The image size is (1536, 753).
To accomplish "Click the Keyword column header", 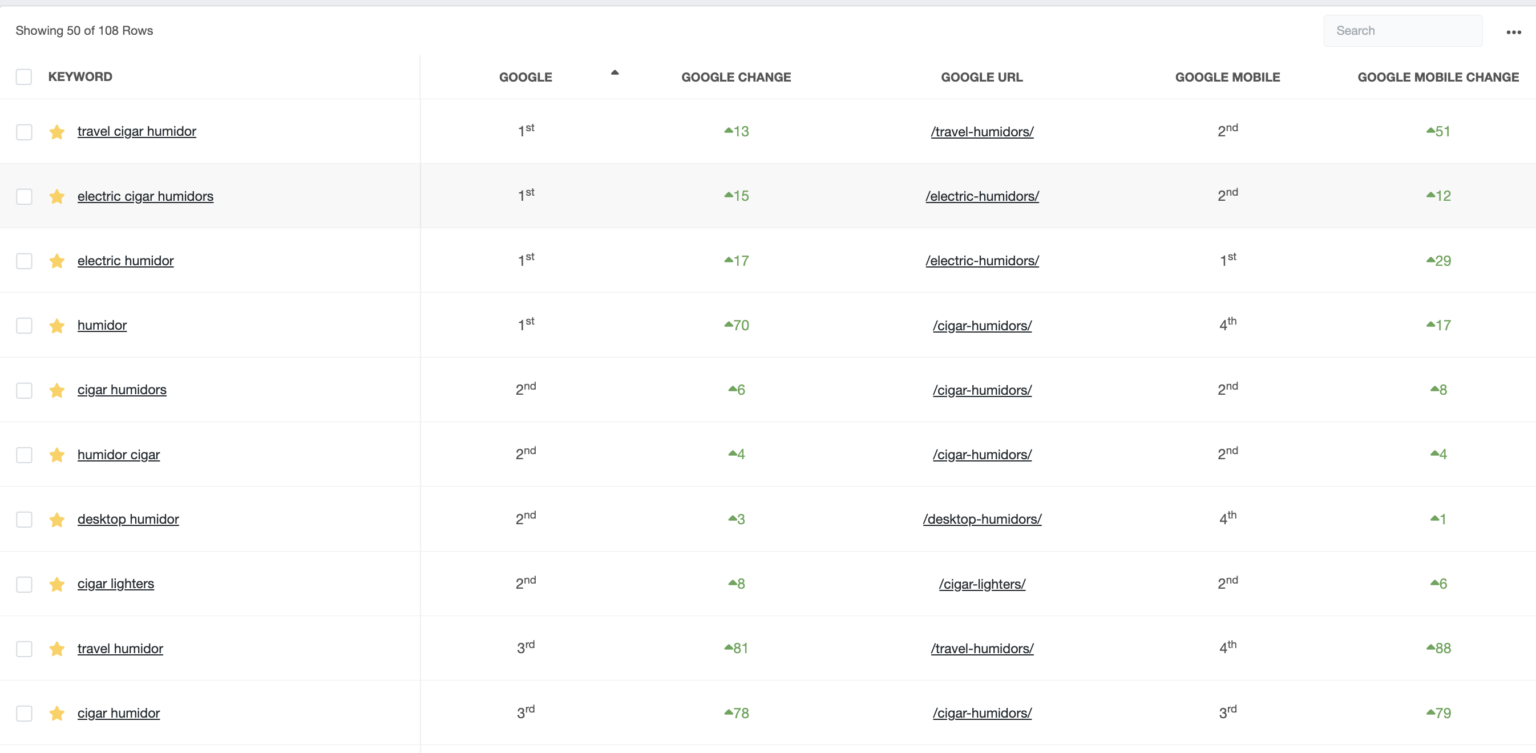I will (80, 77).
